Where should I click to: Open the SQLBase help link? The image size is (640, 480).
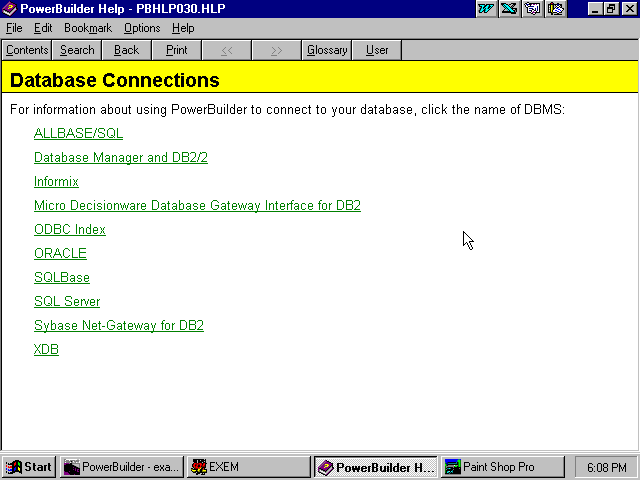tap(62, 278)
